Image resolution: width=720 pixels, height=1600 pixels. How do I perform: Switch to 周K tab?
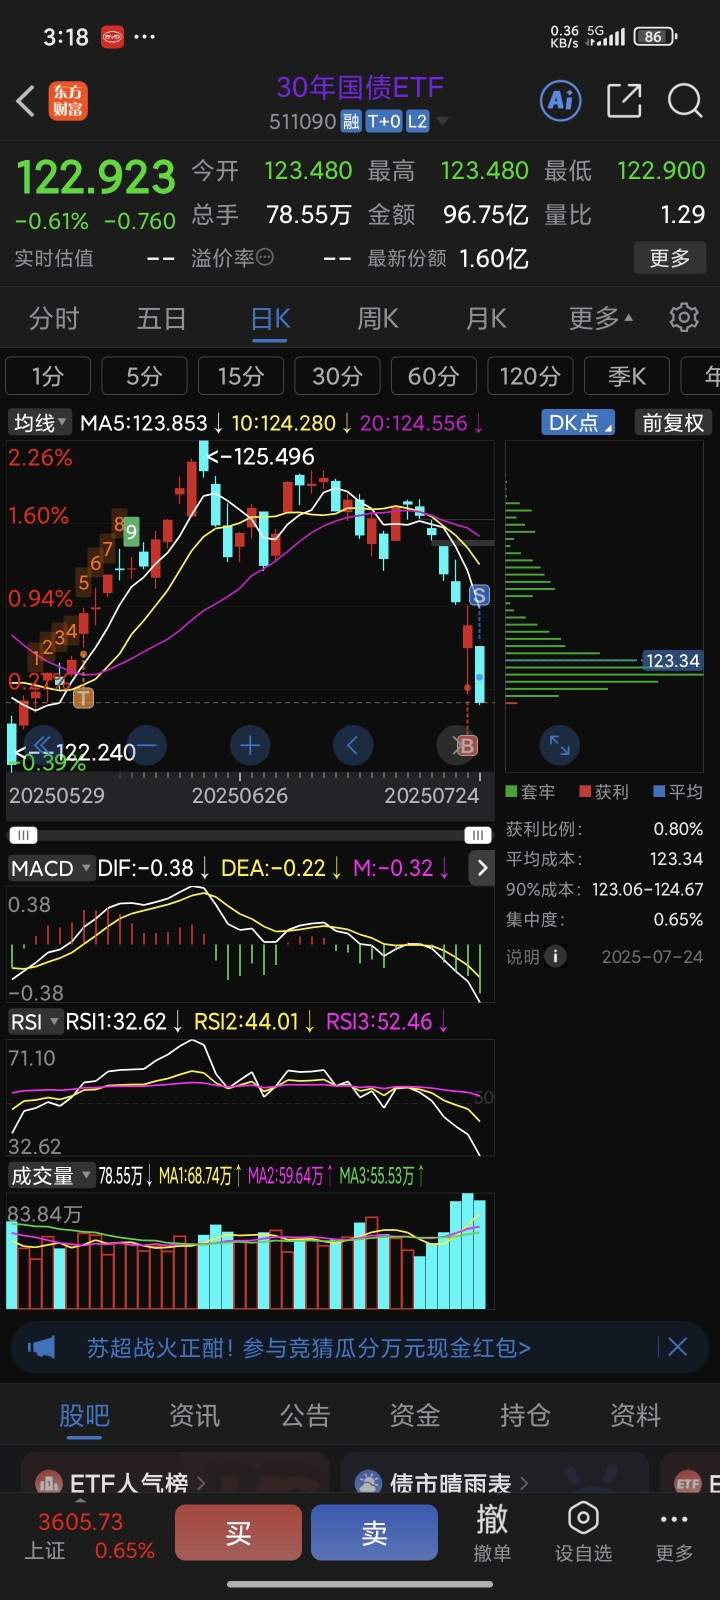pos(378,318)
